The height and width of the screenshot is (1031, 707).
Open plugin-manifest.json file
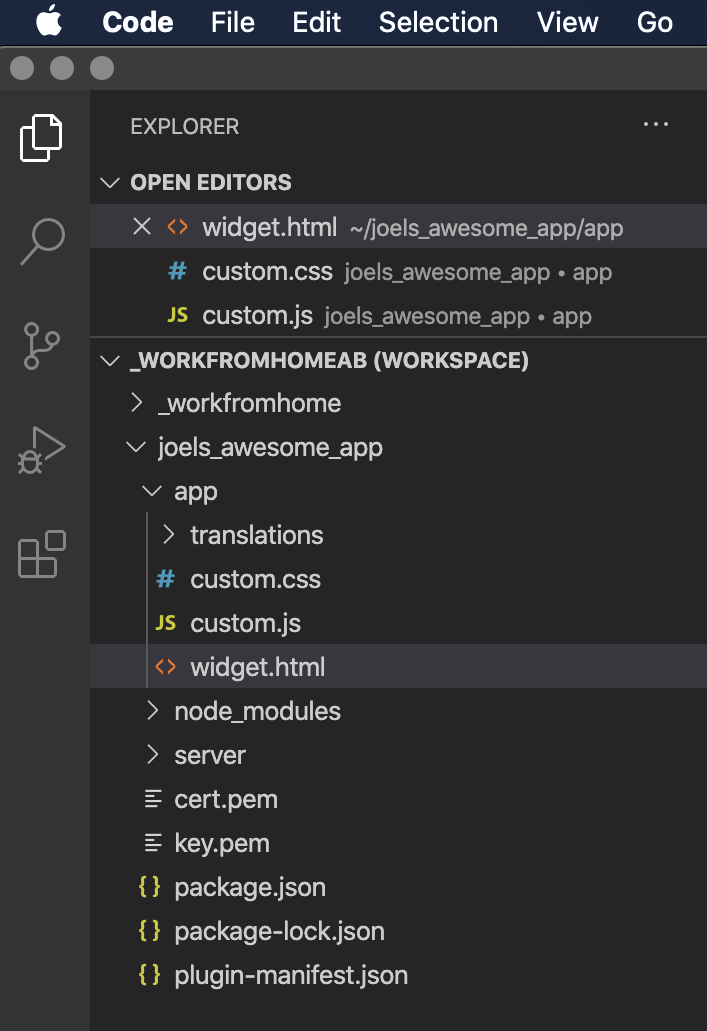click(290, 975)
